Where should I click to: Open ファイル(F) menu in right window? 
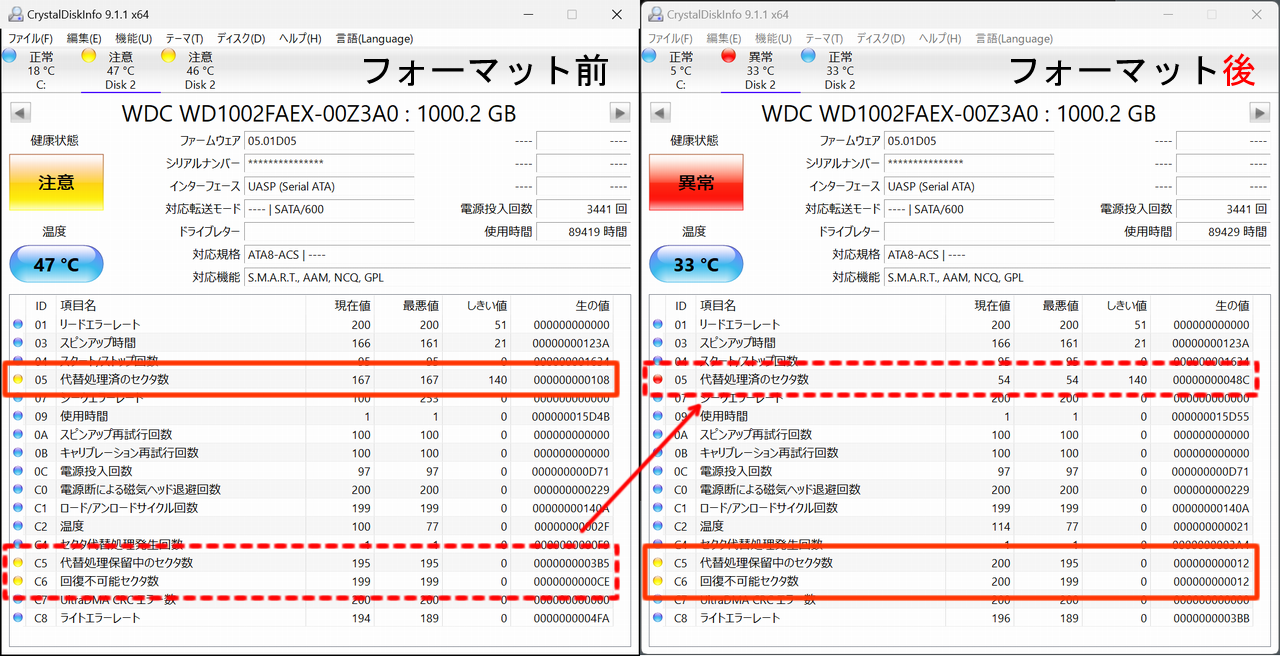click(x=670, y=38)
